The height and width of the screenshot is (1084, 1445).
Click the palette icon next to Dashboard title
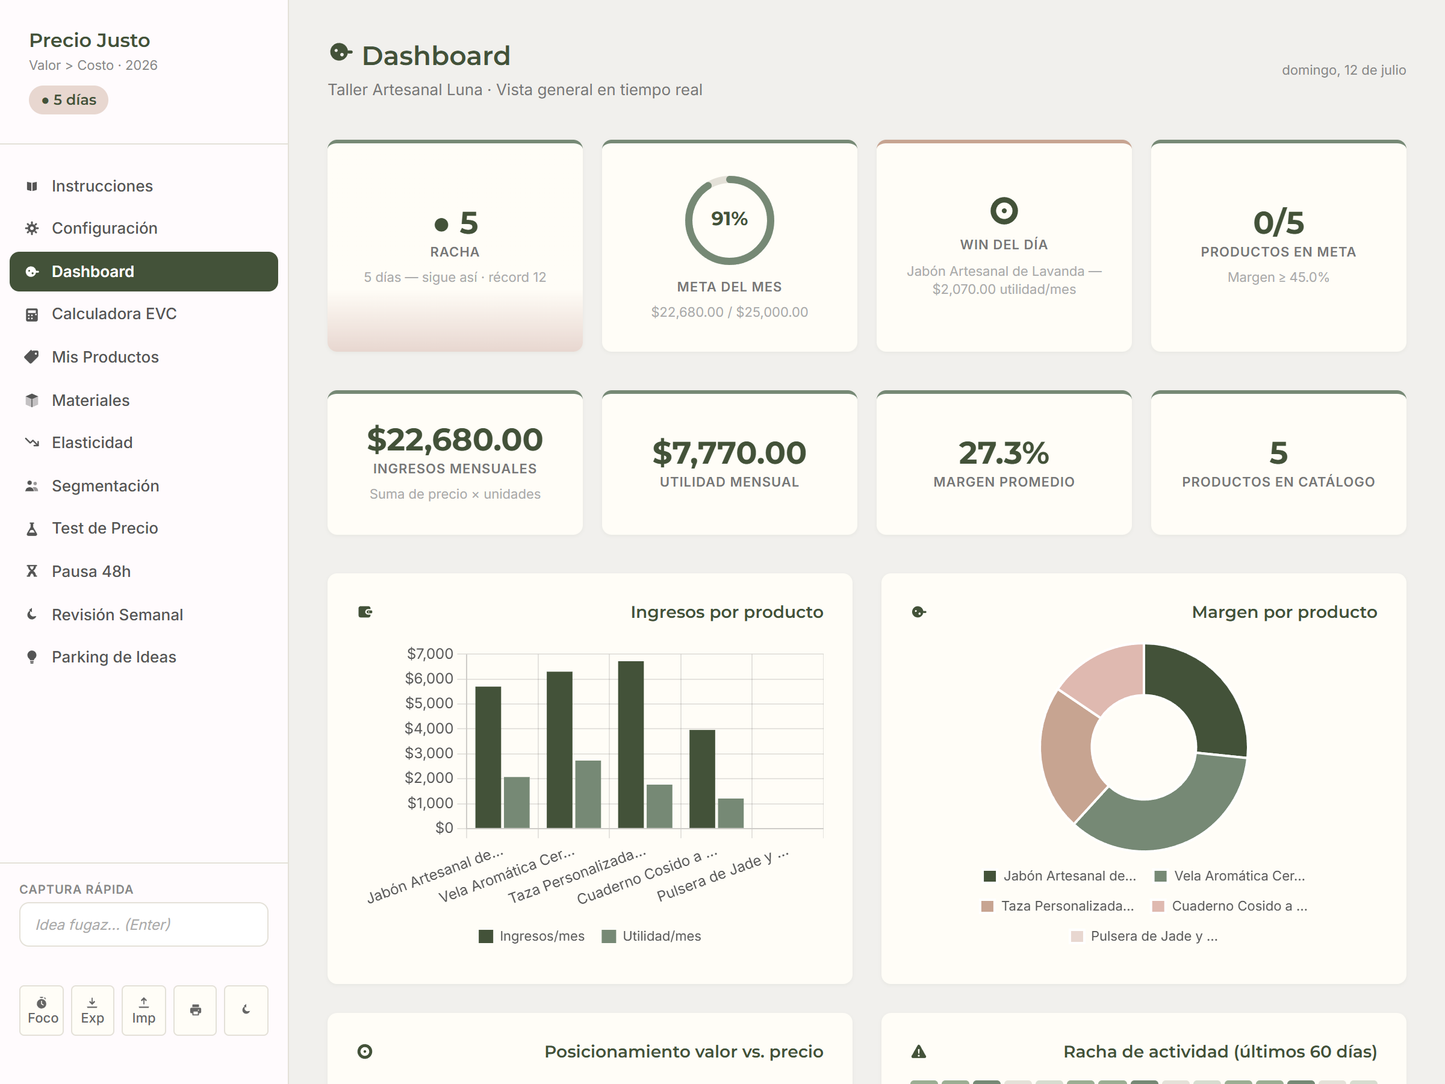tap(341, 53)
